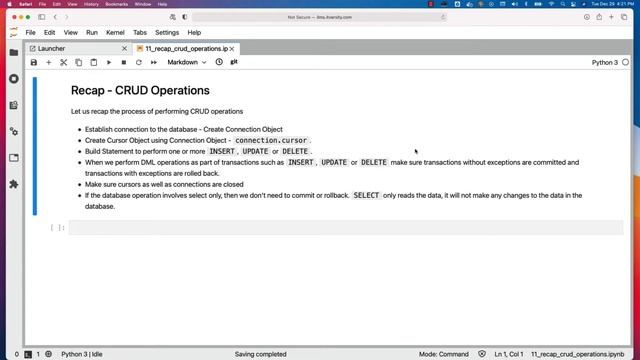
Task: Open the Extension Manager puzzle icon
Action: tap(14, 184)
